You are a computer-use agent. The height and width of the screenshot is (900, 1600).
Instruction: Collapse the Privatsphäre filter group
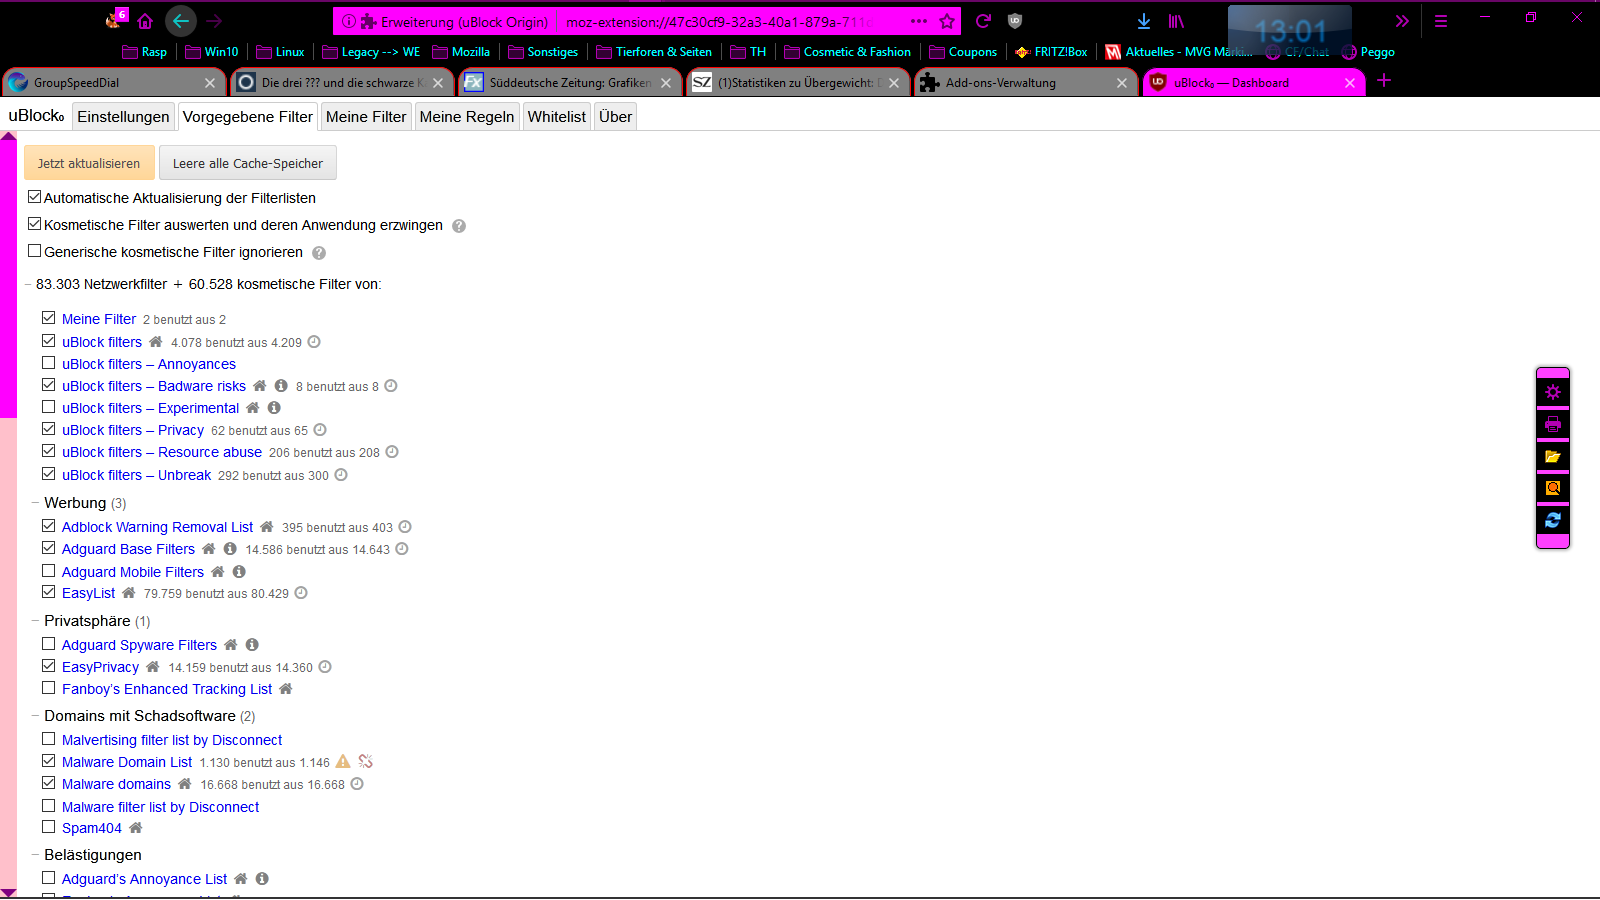point(35,621)
